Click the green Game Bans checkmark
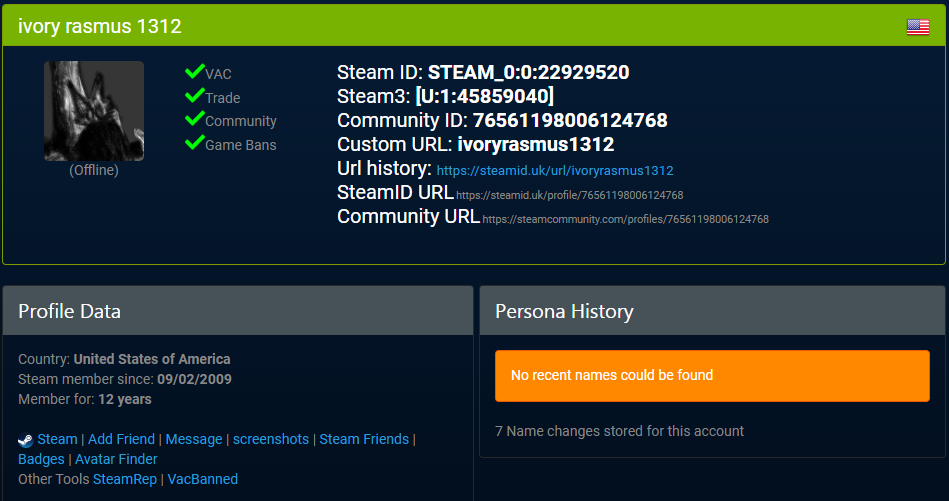This screenshot has width=949, height=501. 194,142
